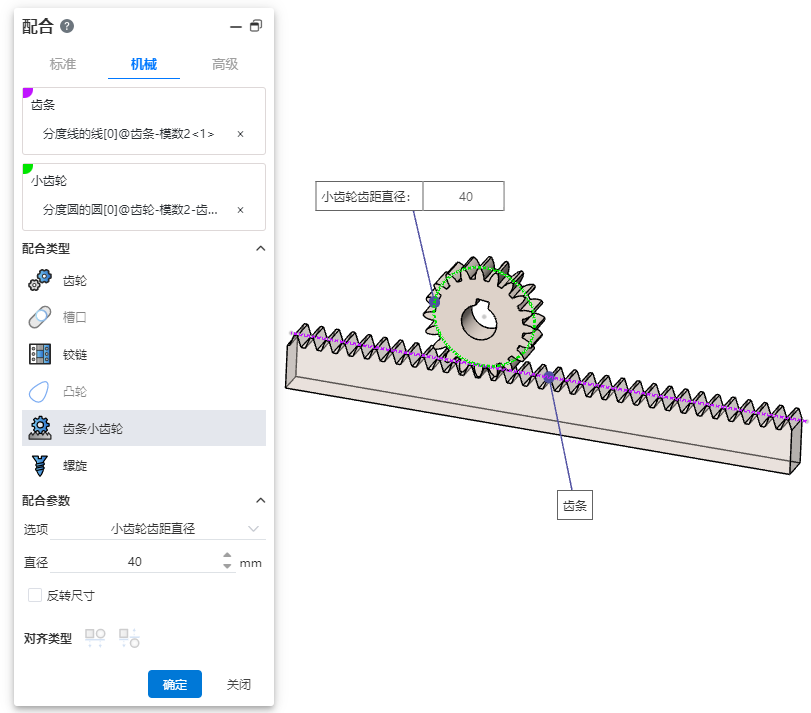
Task: Collapse the 配合参数 section
Action: (260, 500)
